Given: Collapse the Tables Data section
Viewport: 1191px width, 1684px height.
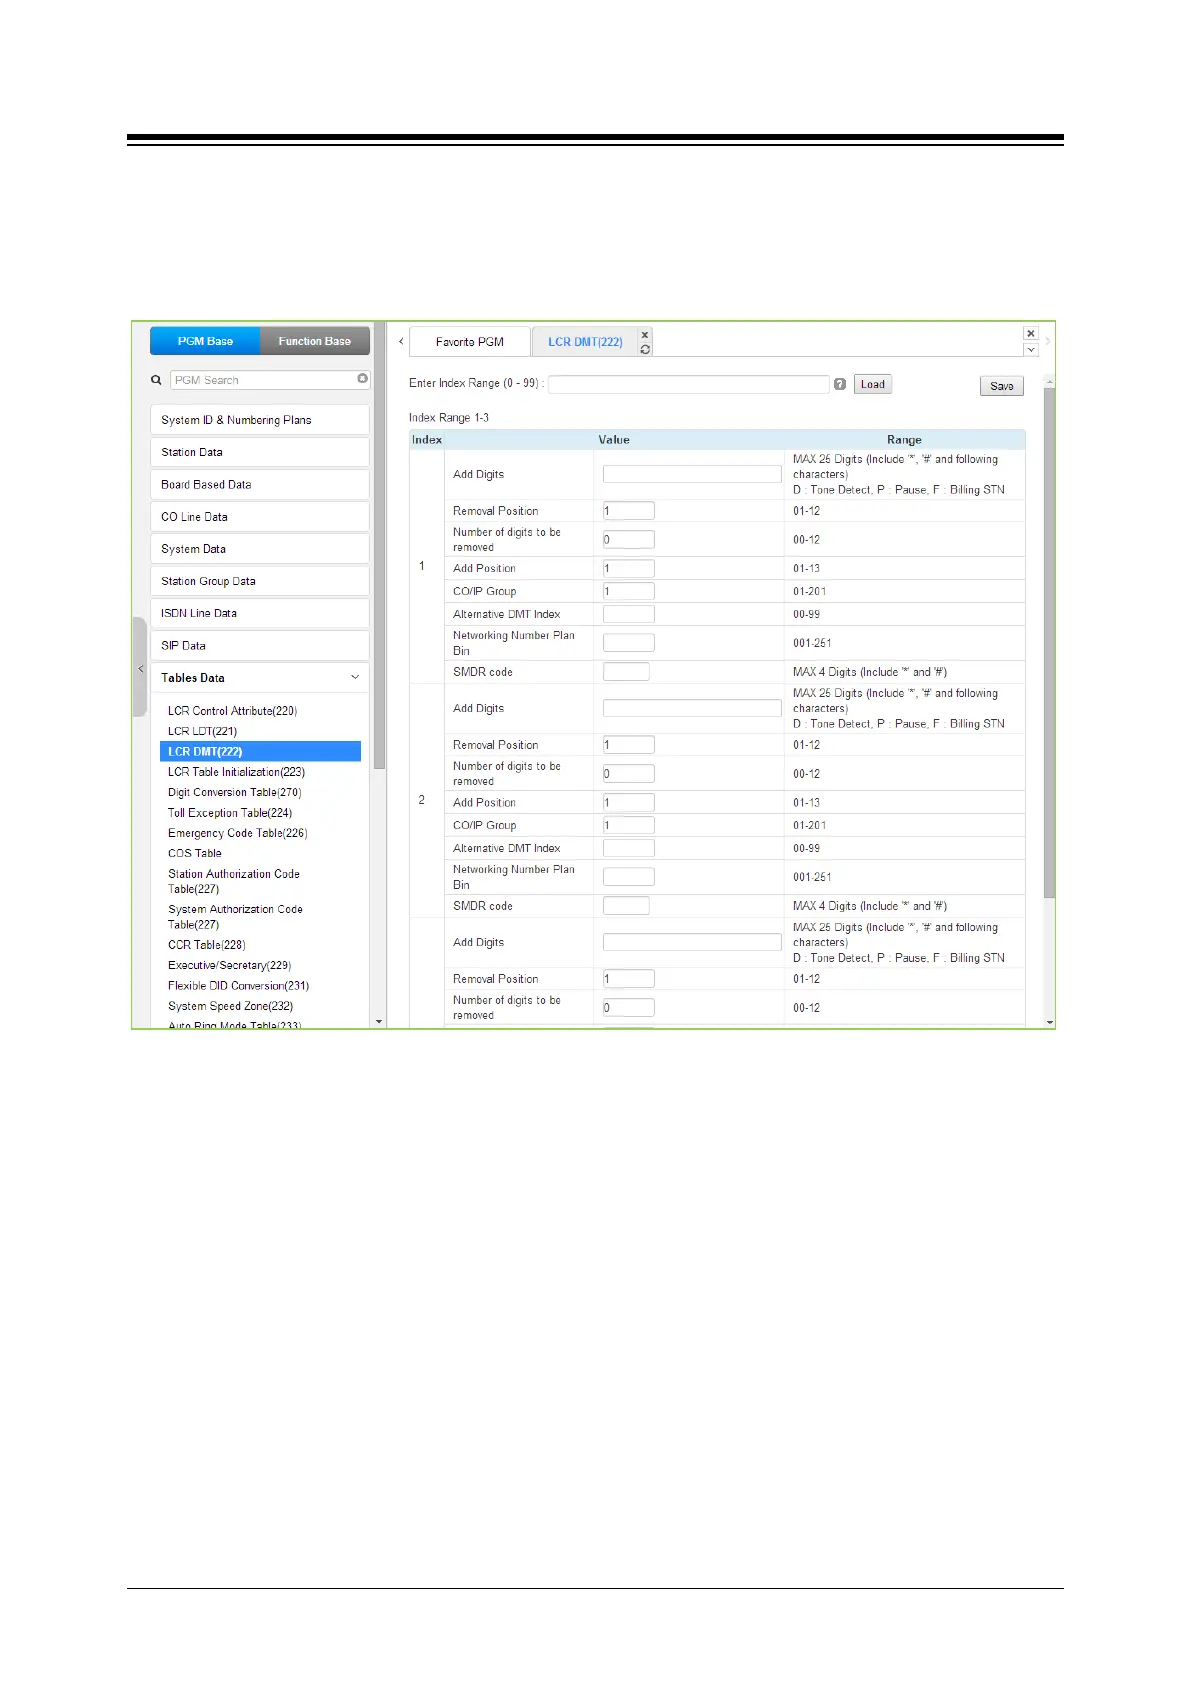Looking at the screenshot, I should point(260,678).
